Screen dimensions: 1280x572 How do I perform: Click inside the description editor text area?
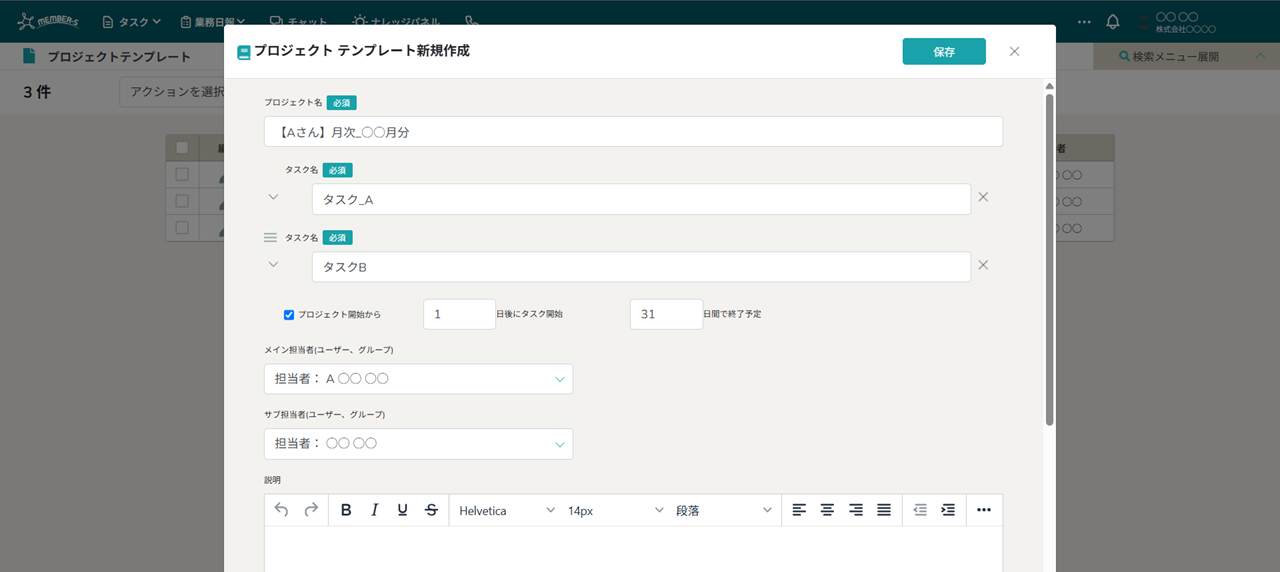633,549
